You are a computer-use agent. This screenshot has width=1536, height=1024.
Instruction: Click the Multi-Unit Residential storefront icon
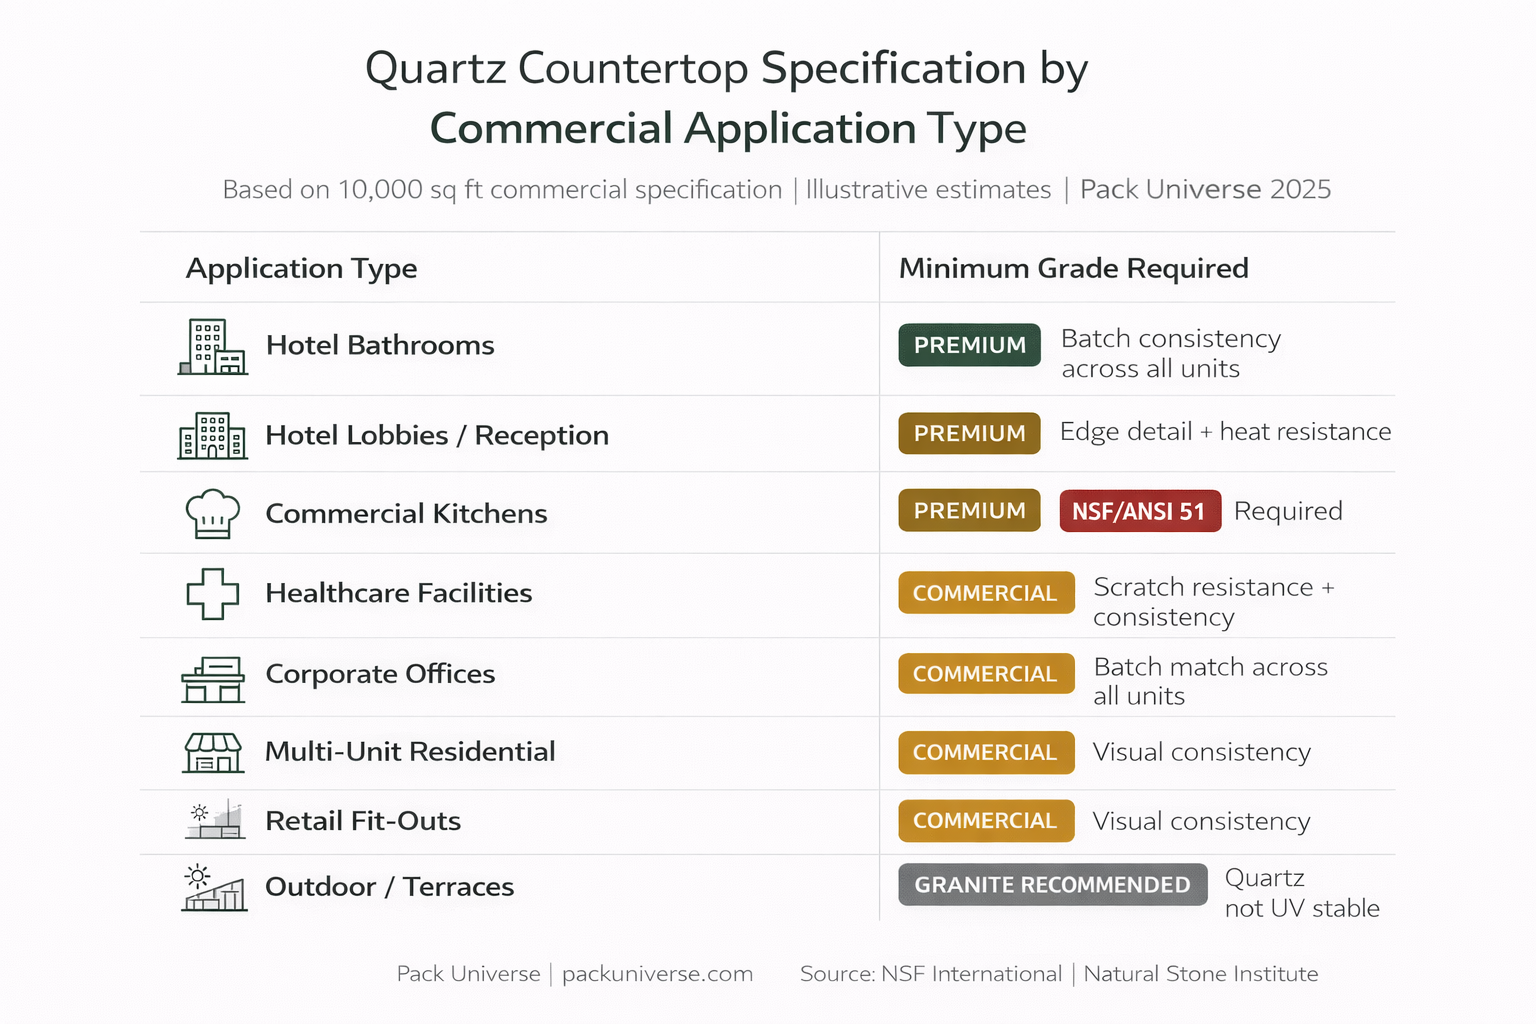coord(213,752)
